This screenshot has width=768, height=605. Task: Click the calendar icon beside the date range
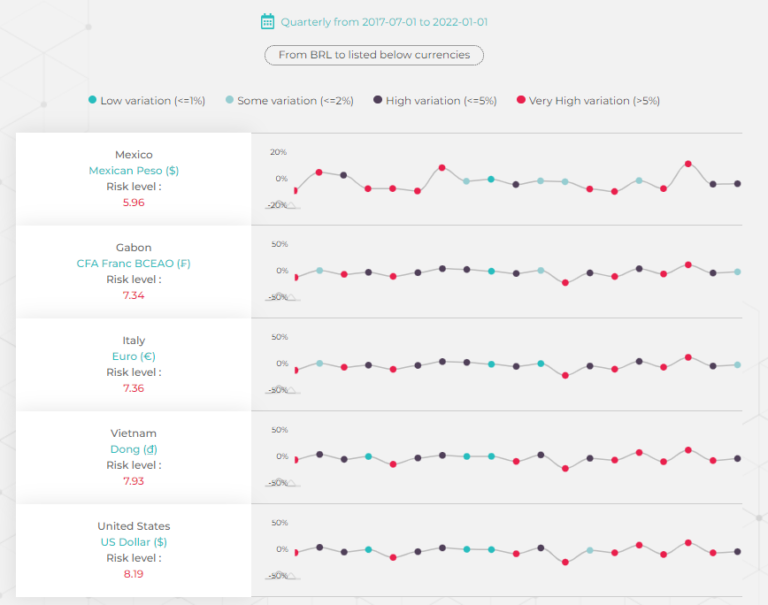click(267, 21)
